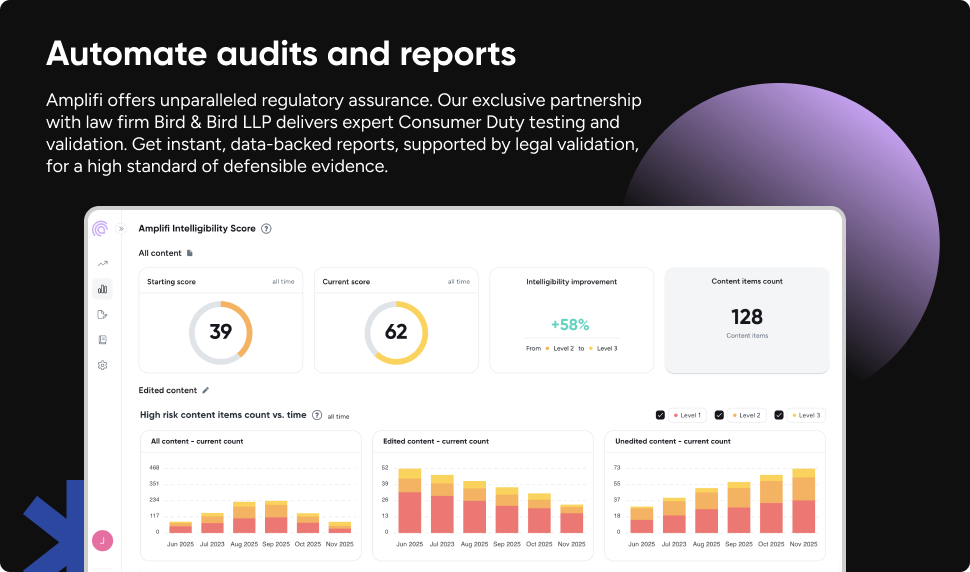The width and height of the screenshot is (970, 572).
Task: Open the Current score 'all time' filter
Action: coord(459,281)
